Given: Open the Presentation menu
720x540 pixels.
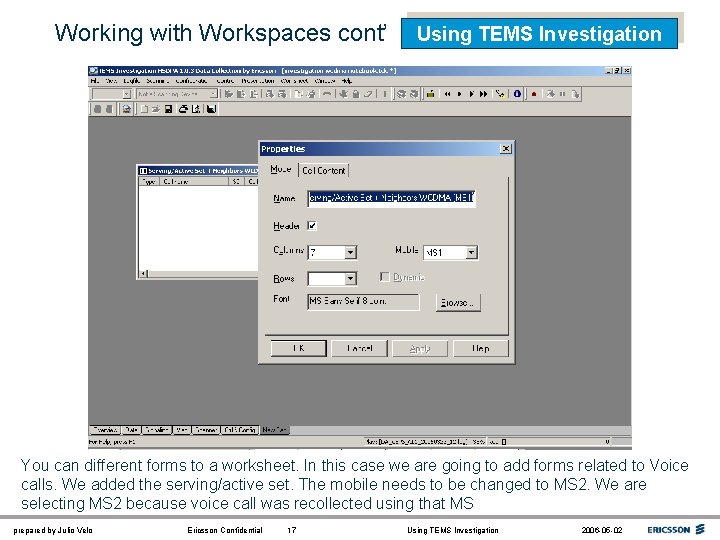Looking at the screenshot, I should tap(258, 81).
